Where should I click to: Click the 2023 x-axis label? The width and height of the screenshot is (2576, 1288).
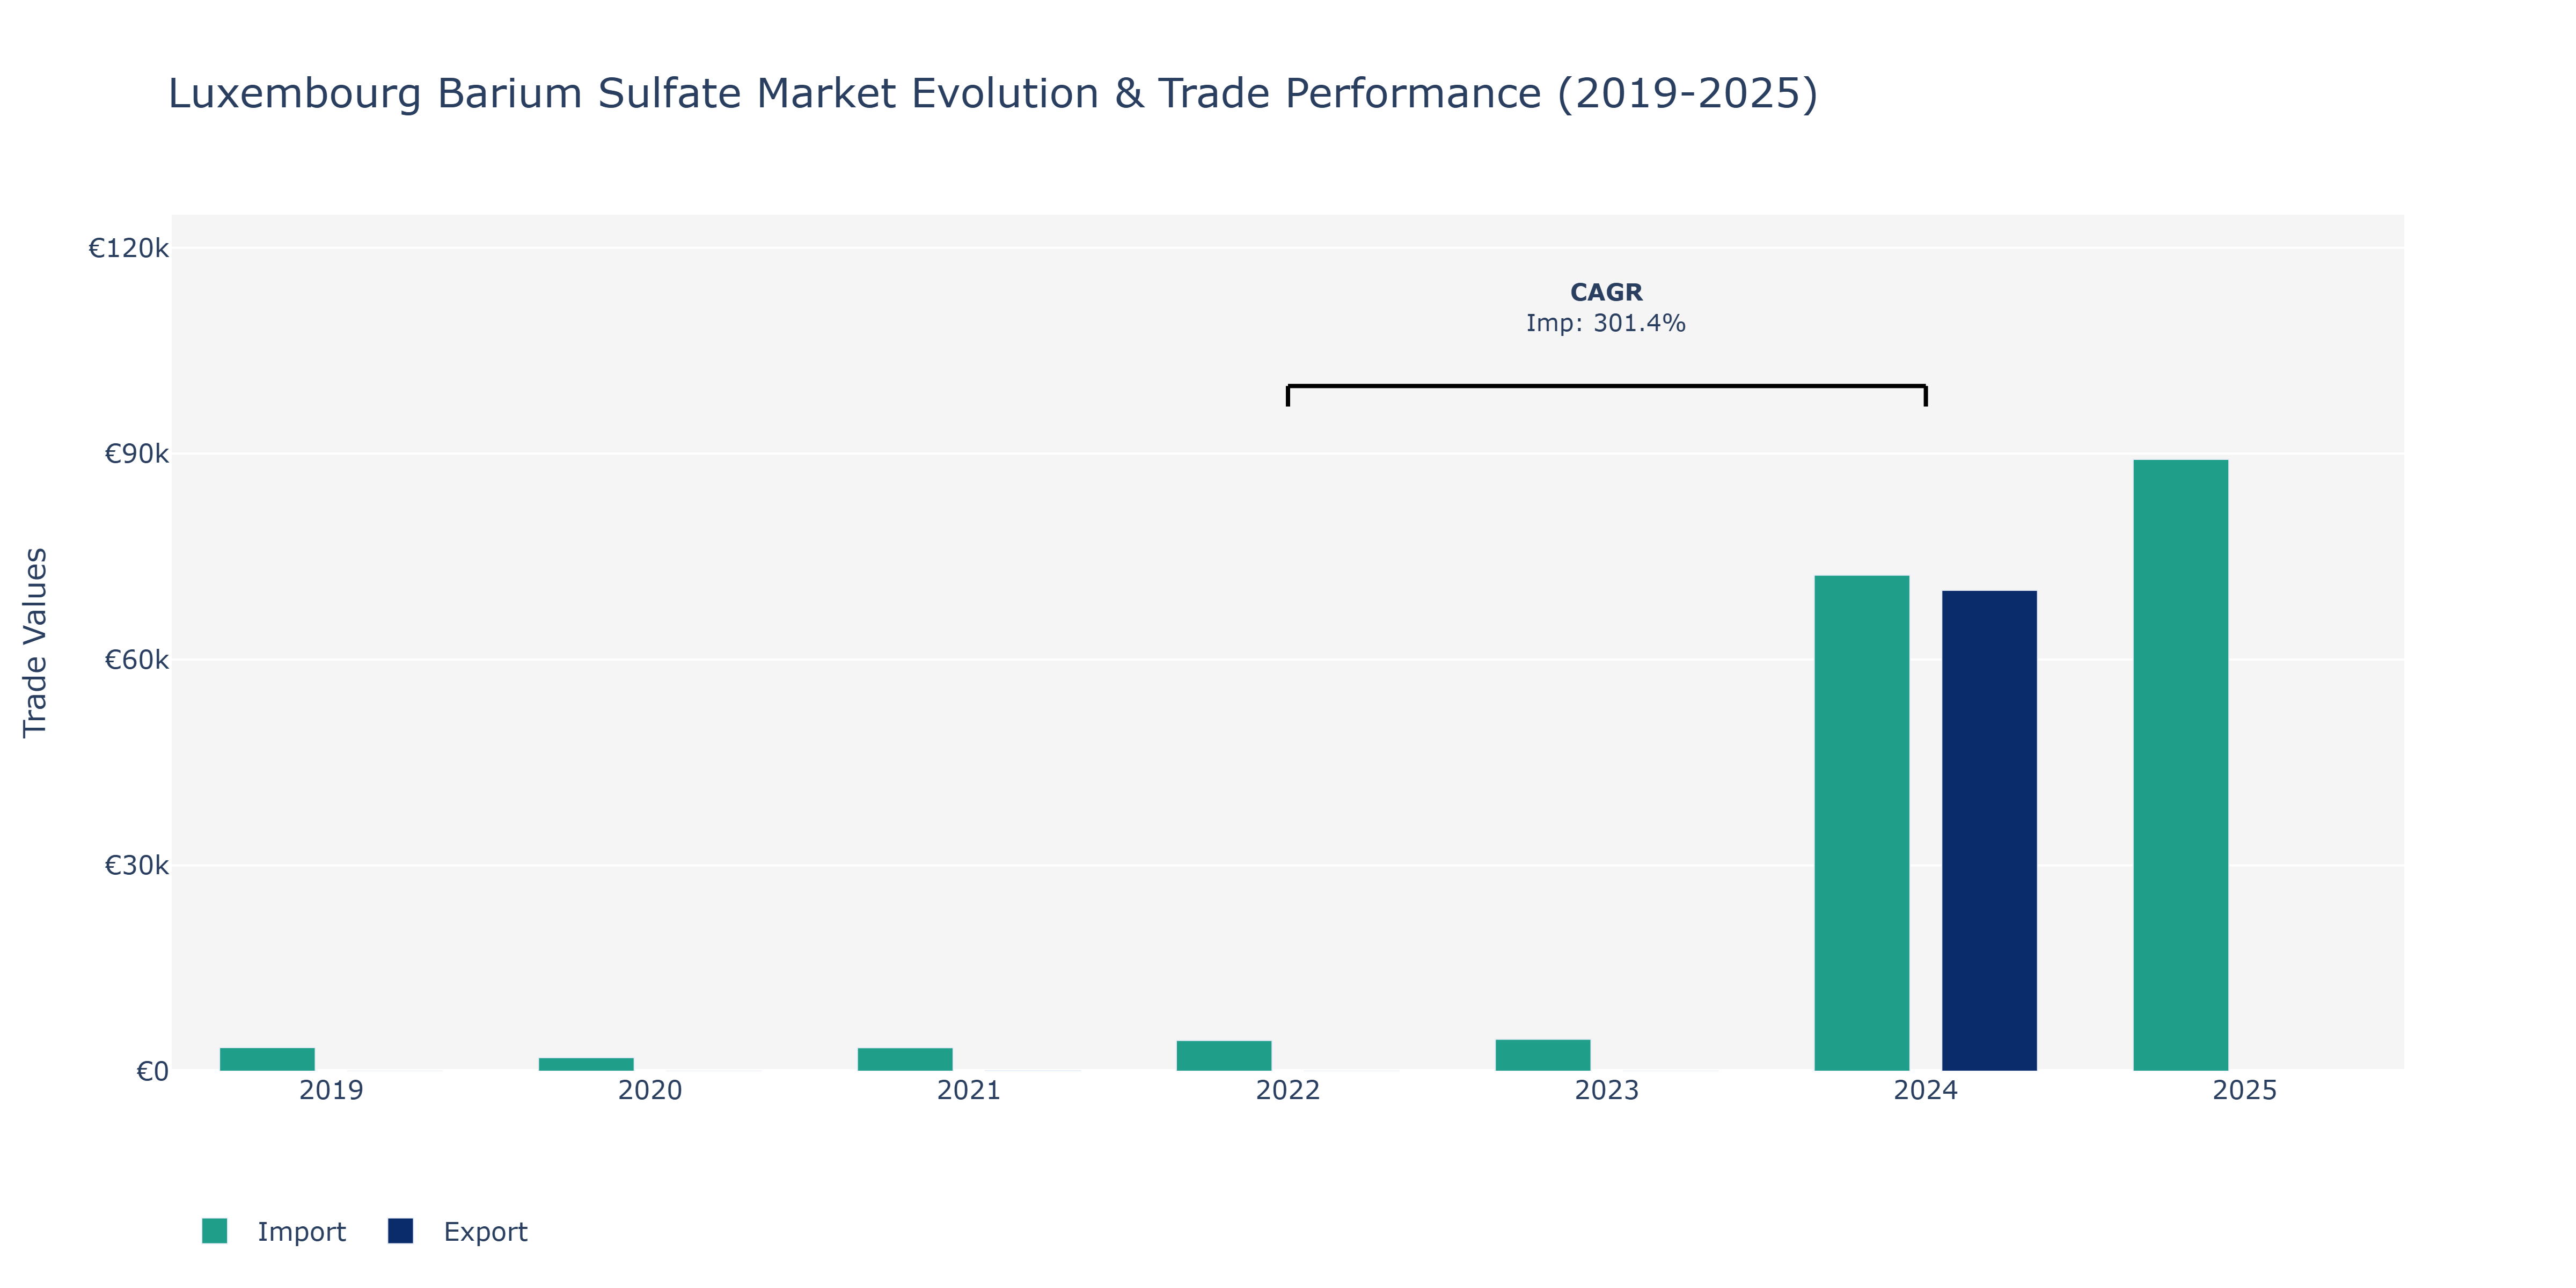point(1607,1090)
